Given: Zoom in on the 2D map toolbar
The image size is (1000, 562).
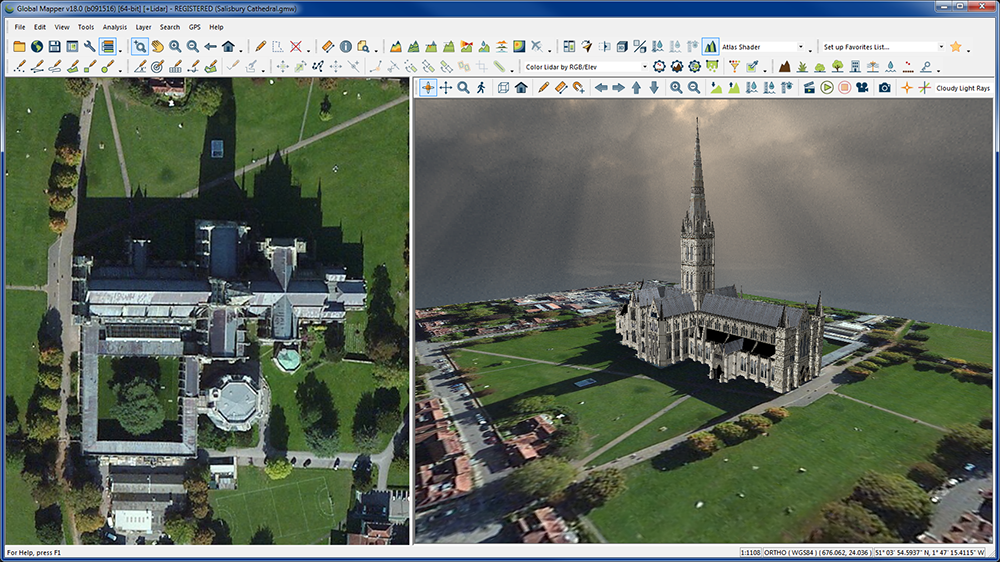Looking at the screenshot, I should [175, 47].
